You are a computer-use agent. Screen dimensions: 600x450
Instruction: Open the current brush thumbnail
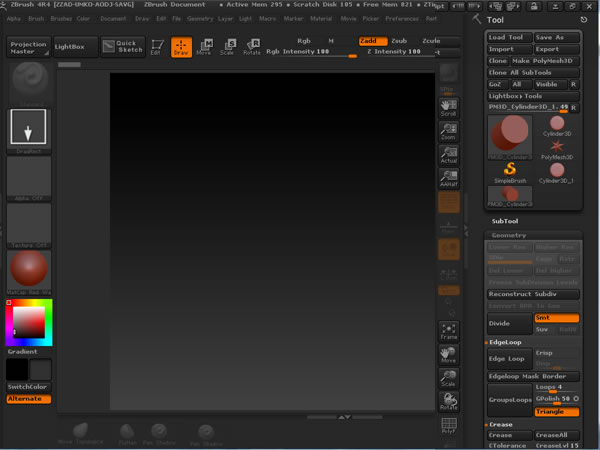pos(30,83)
